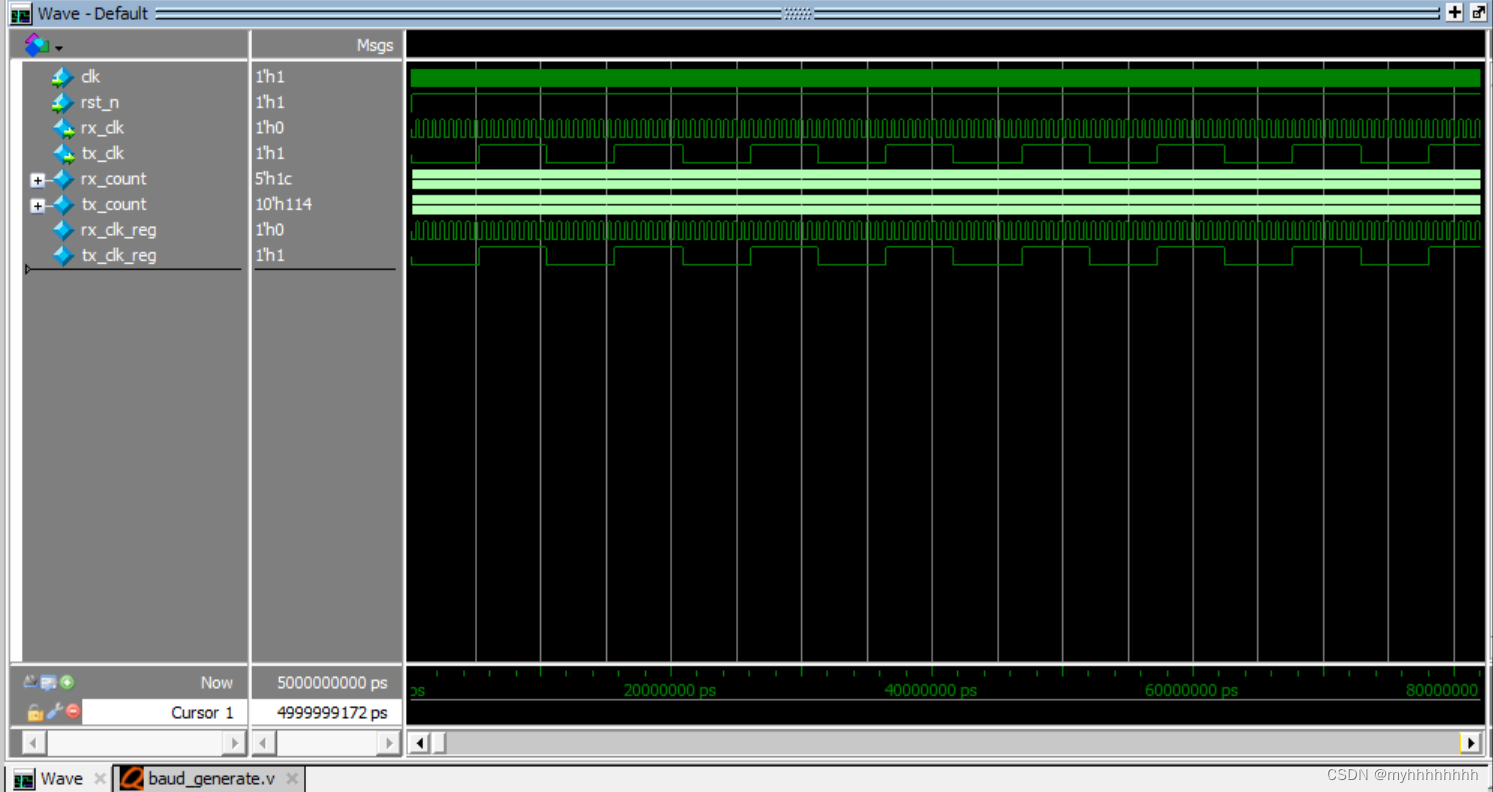Viewport: 1493px width, 792px height.
Task: Click left arrow of waveform scrollbar
Action: click(x=420, y=743)
